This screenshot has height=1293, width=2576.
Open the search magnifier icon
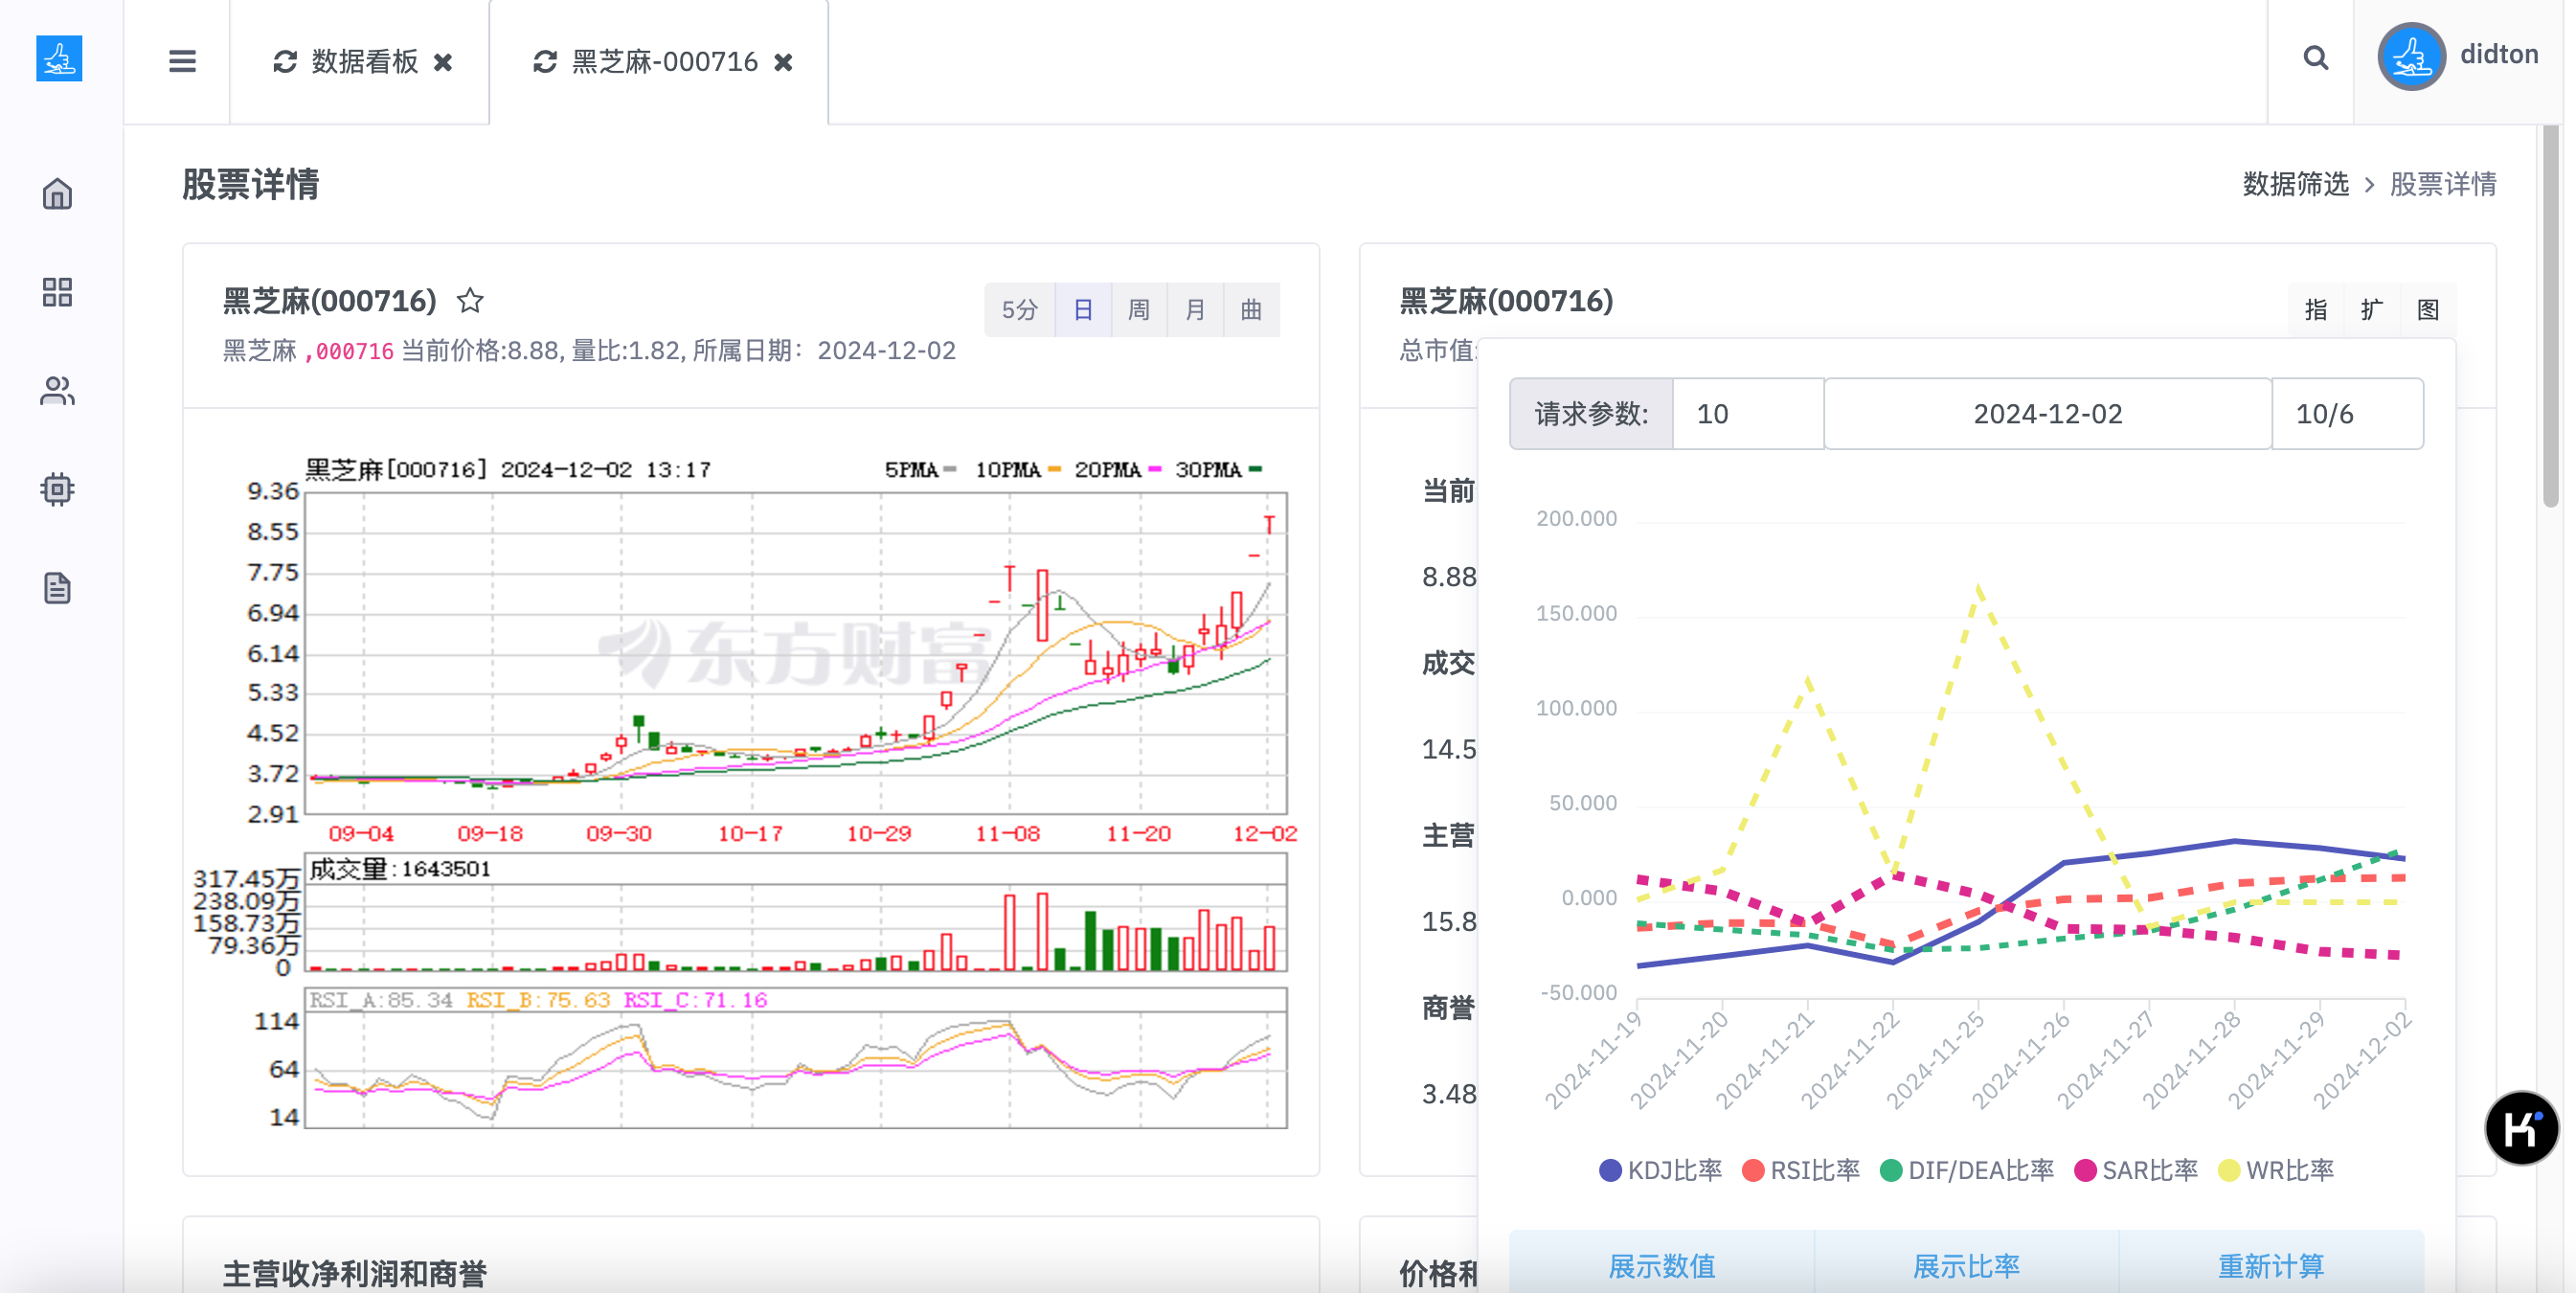2316,59
